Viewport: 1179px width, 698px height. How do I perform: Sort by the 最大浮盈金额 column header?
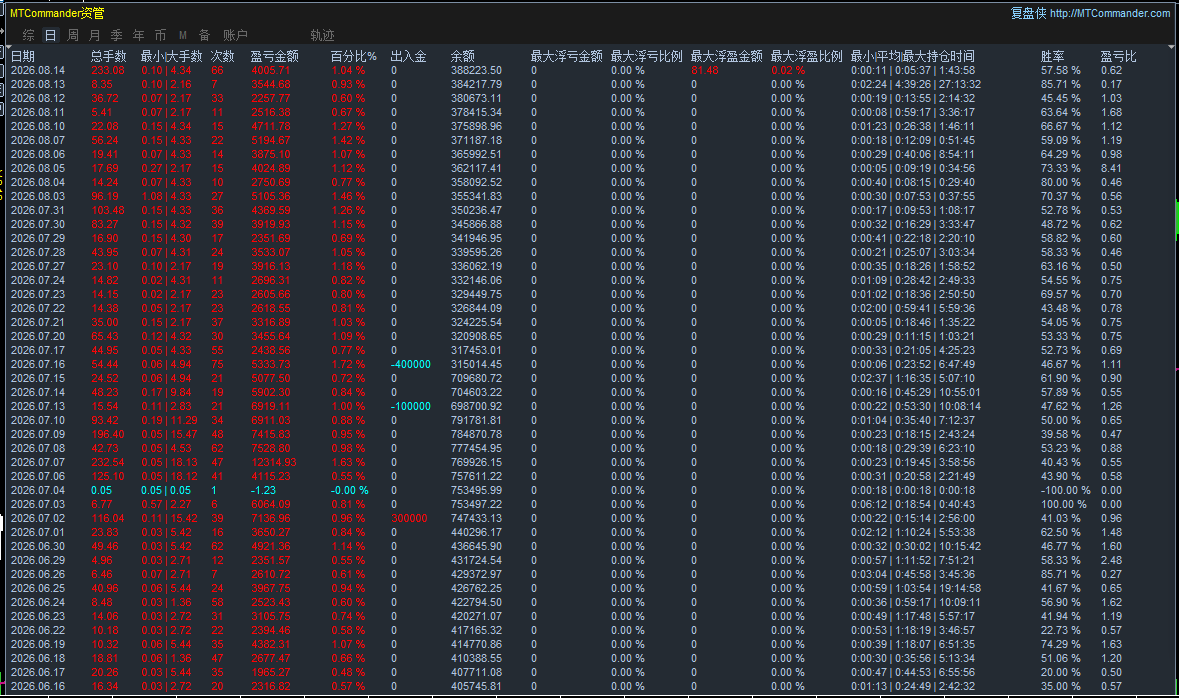point(726,56)
